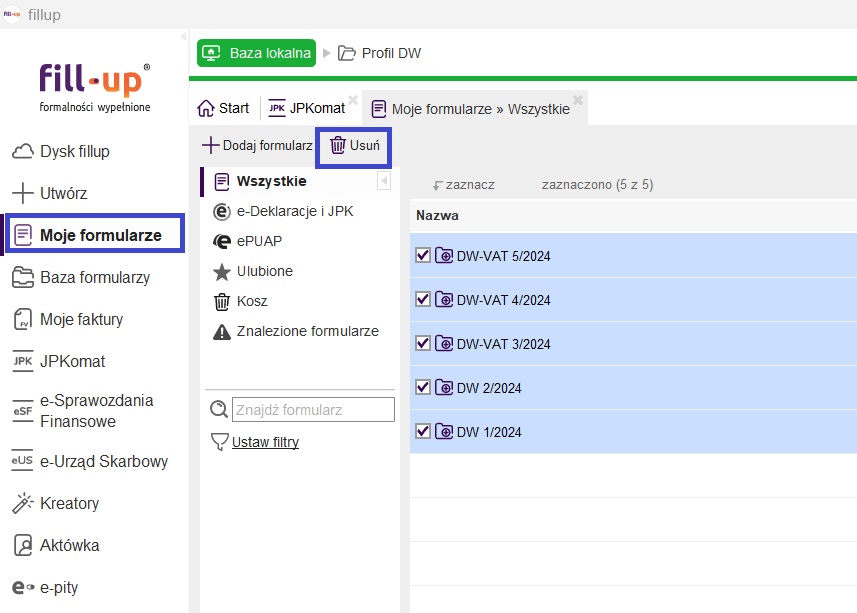This screenshot has height=613, width=857.
Task: Click the Znalezione formularze warning icon
Action: tap(221, 332)
